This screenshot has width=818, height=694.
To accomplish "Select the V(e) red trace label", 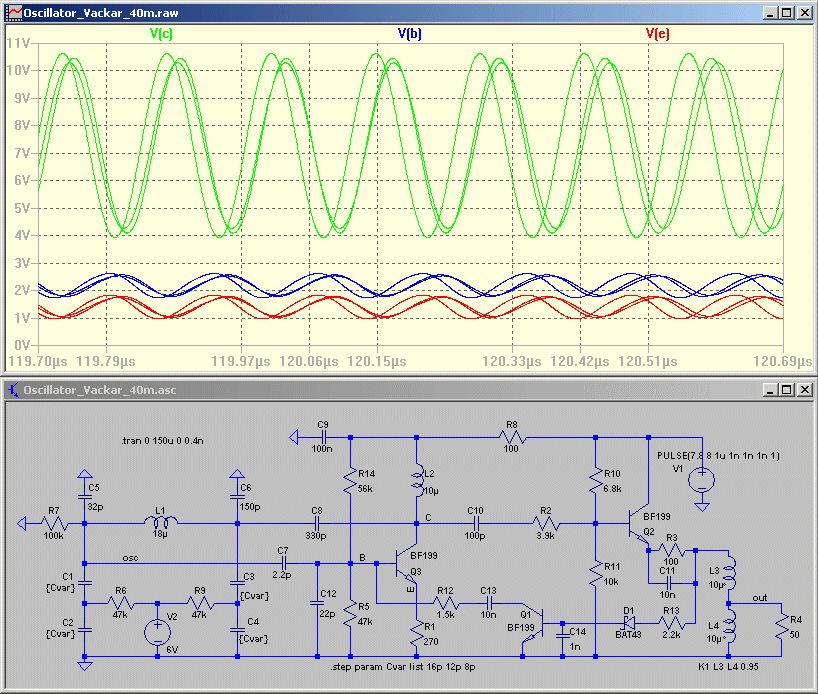I will pyautogui.click(x=657, y=34).
